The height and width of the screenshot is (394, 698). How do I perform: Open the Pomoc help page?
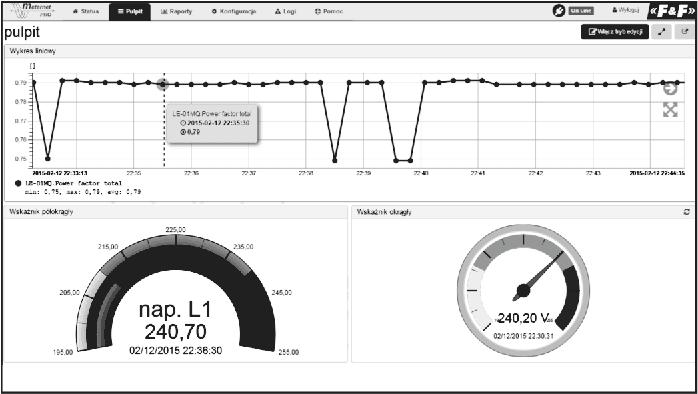click(329, 11)
